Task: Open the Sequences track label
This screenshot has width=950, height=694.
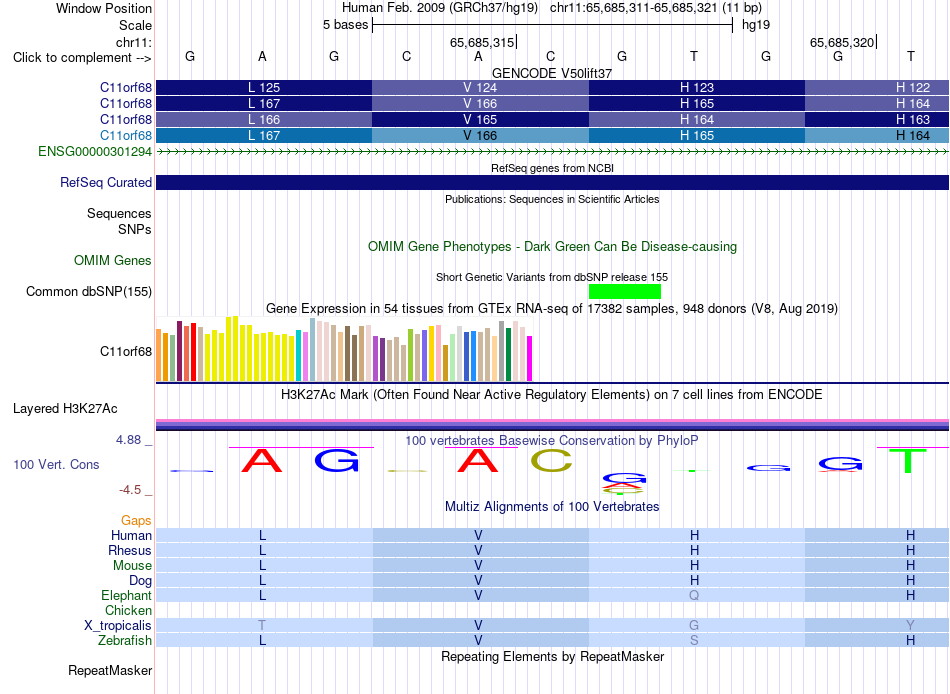Action: pyautogui.click(x=119, y=213)
